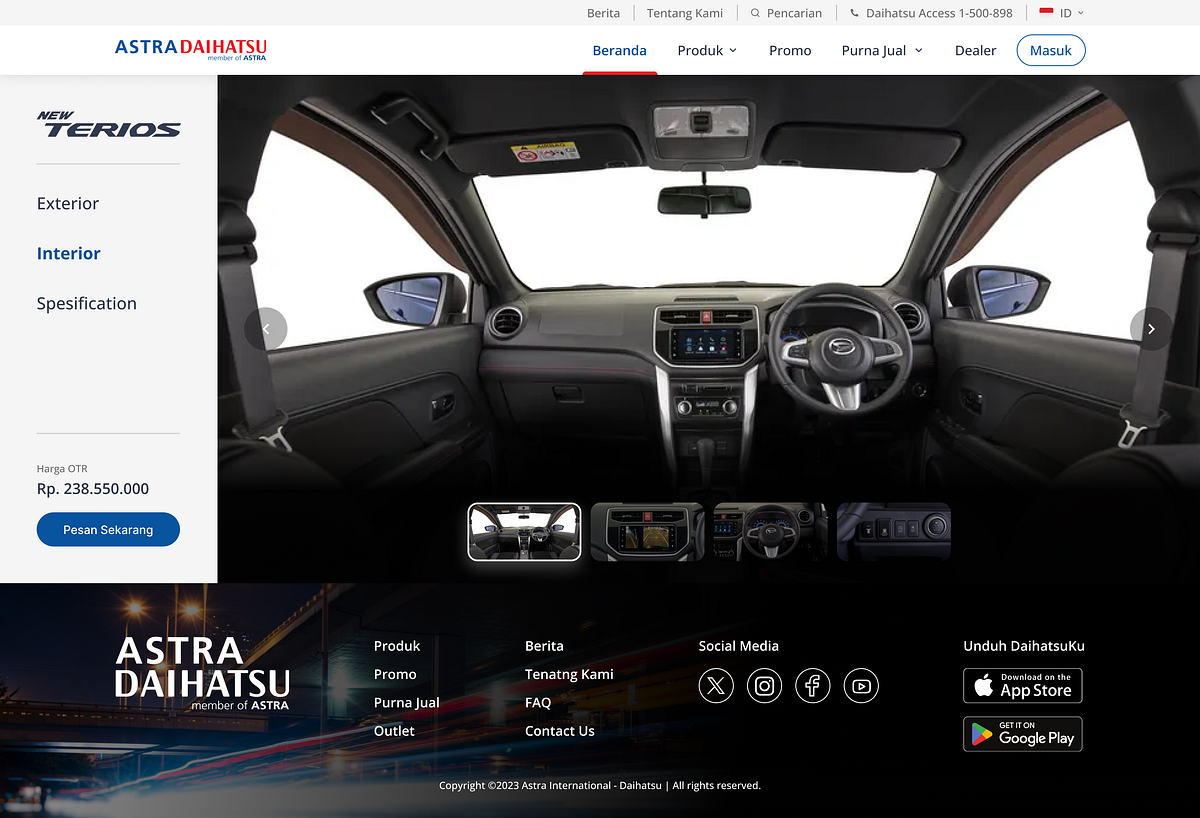Expand the Purna Jual menu
1200x818 pixels.
[x=882, y=50]
